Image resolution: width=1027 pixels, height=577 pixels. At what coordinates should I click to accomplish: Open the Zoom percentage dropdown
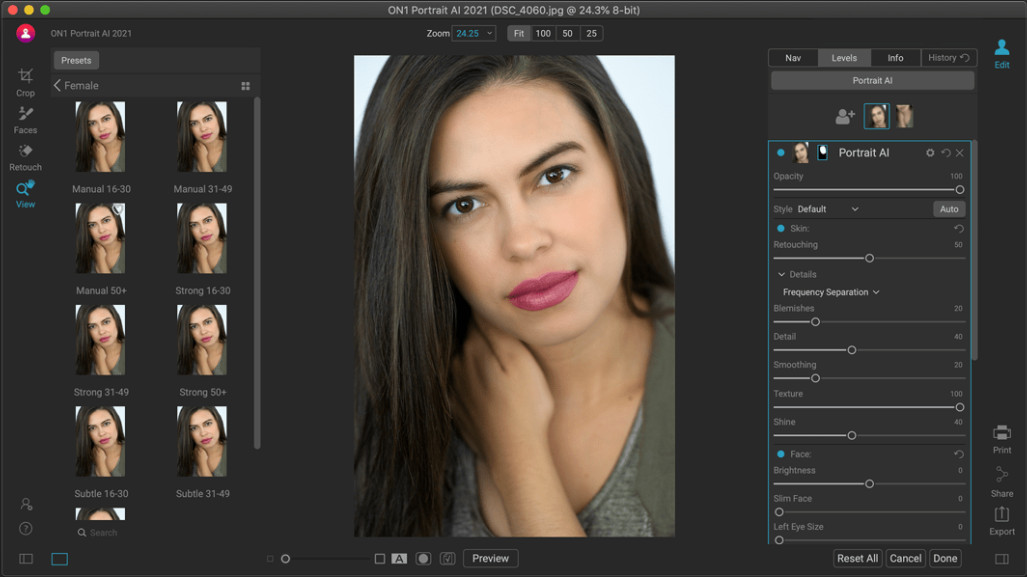(x=474, y=33)
